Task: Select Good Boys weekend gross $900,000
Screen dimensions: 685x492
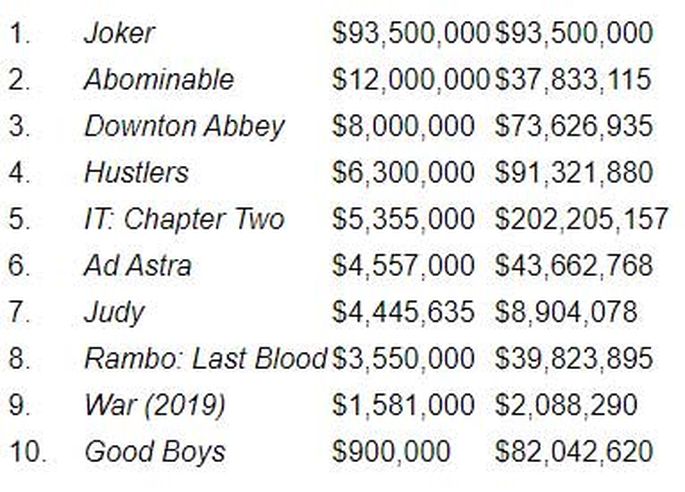Action: coord(391,452)
